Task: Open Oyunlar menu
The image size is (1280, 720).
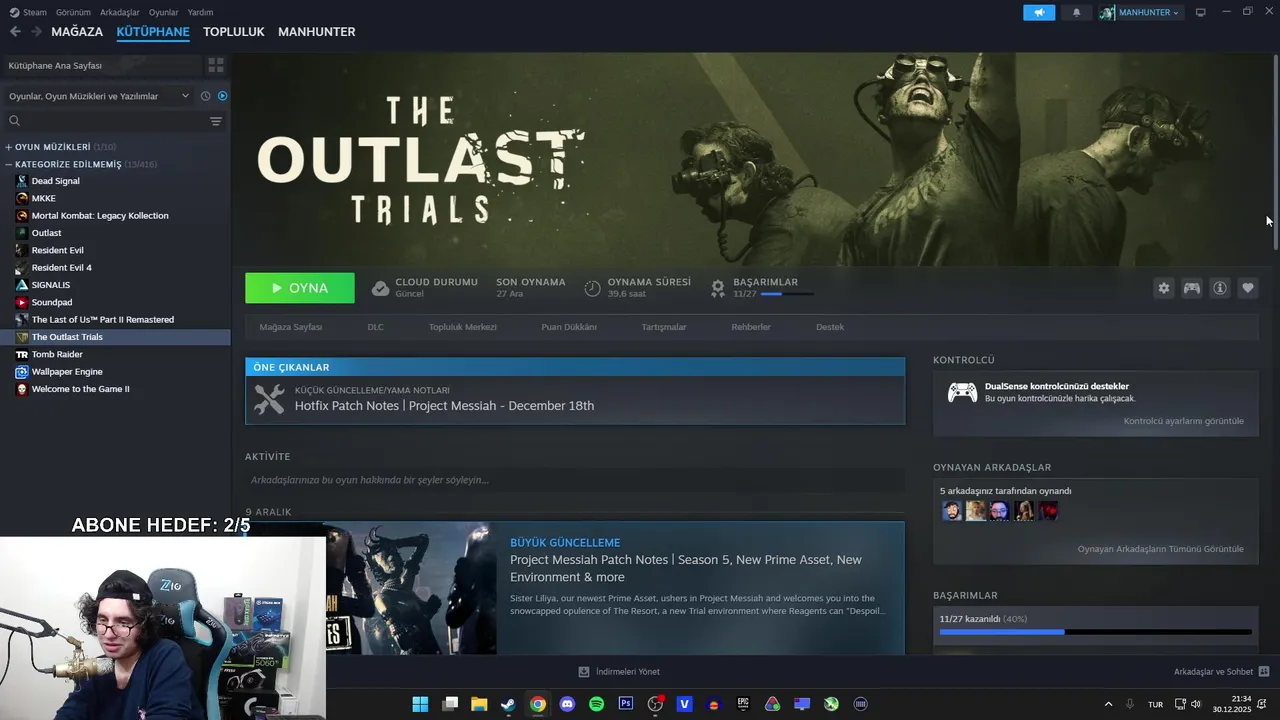Action: [x=163, y=12]
